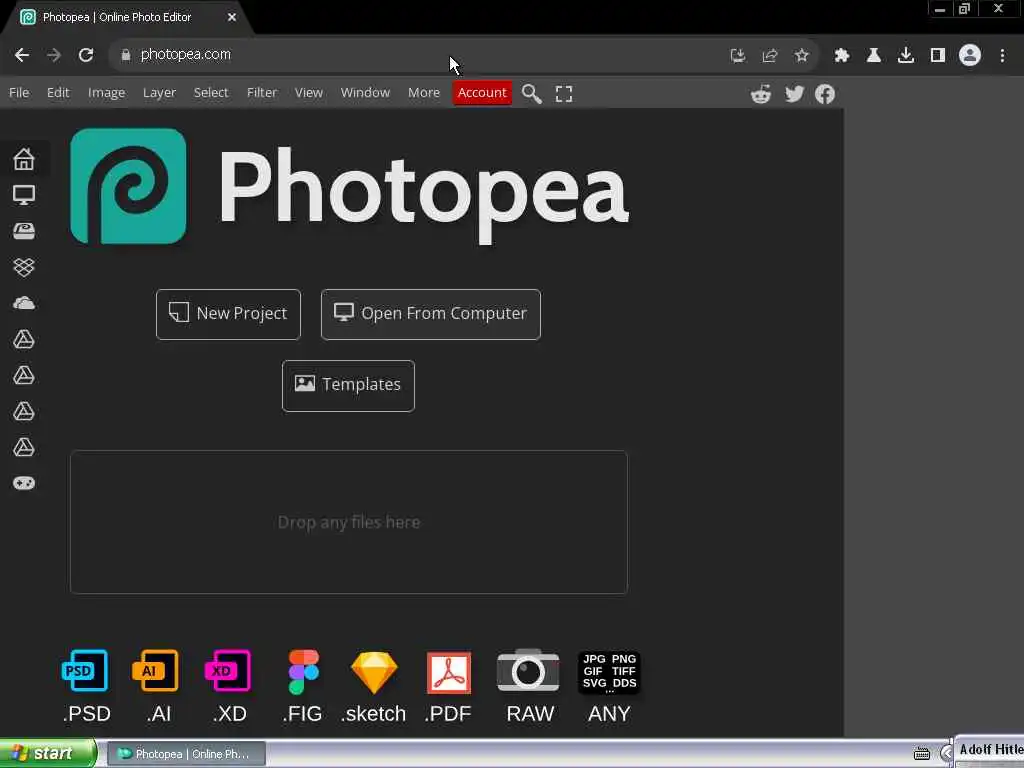
Task: Click the magnifier search icon in the menu bar
Action: [x=532, y=93]
